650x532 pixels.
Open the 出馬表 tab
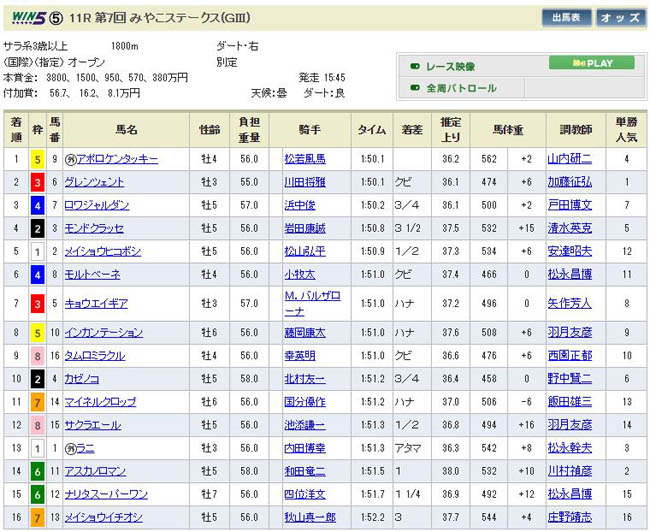point(566,17)
